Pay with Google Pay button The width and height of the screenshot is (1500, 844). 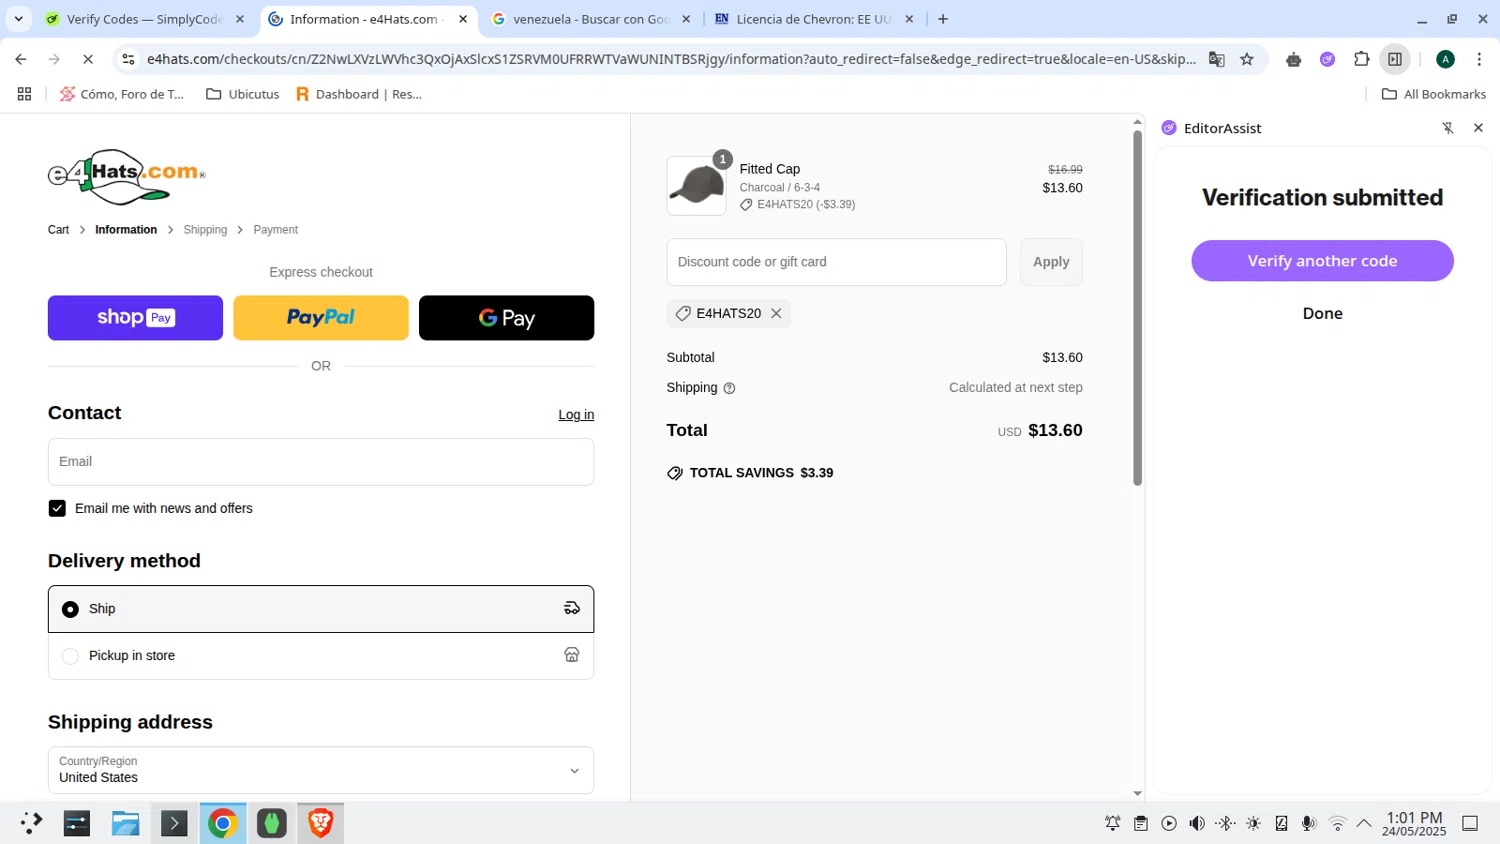click(x=506, y=318)
